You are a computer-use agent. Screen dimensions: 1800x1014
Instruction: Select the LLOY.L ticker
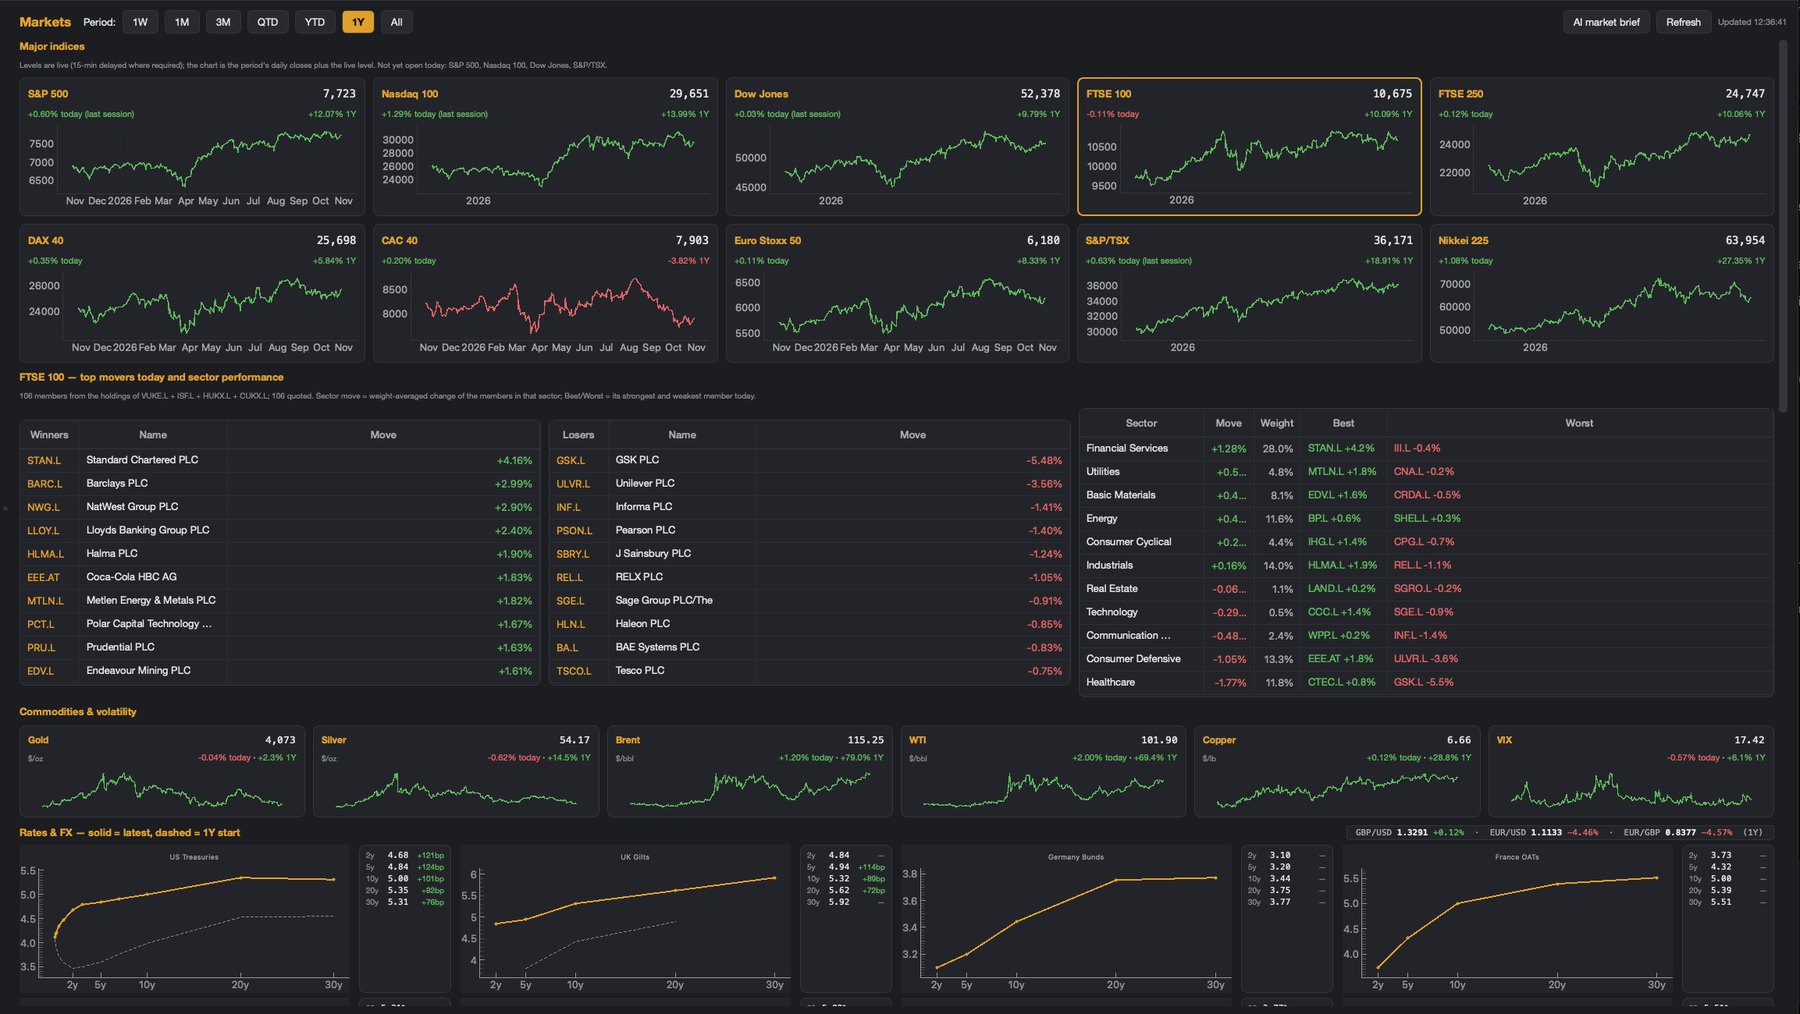tap(43, 531)
